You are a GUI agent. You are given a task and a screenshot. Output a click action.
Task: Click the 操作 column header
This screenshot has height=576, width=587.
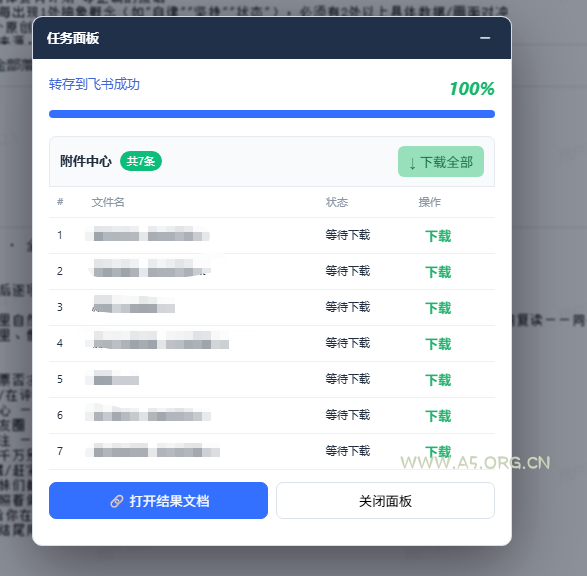tap(429, 202)
